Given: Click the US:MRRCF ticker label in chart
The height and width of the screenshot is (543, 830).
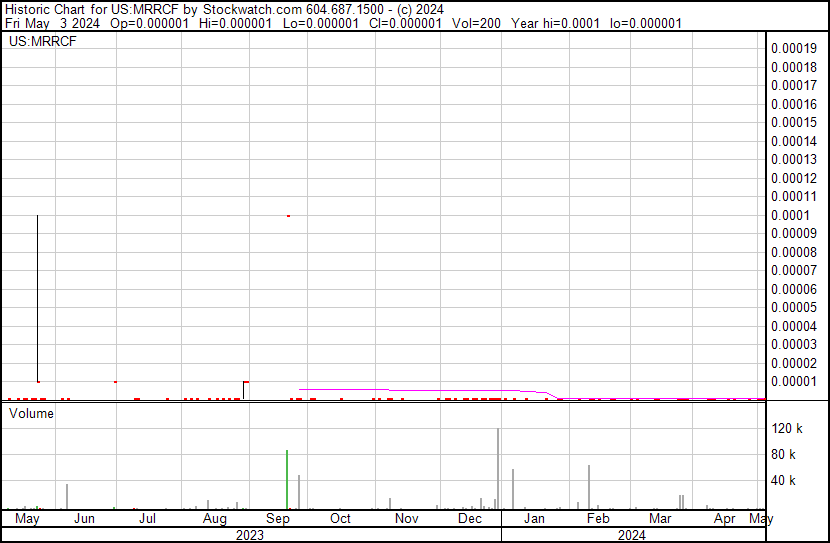Looking at the screenshot, I should (43, 41).
